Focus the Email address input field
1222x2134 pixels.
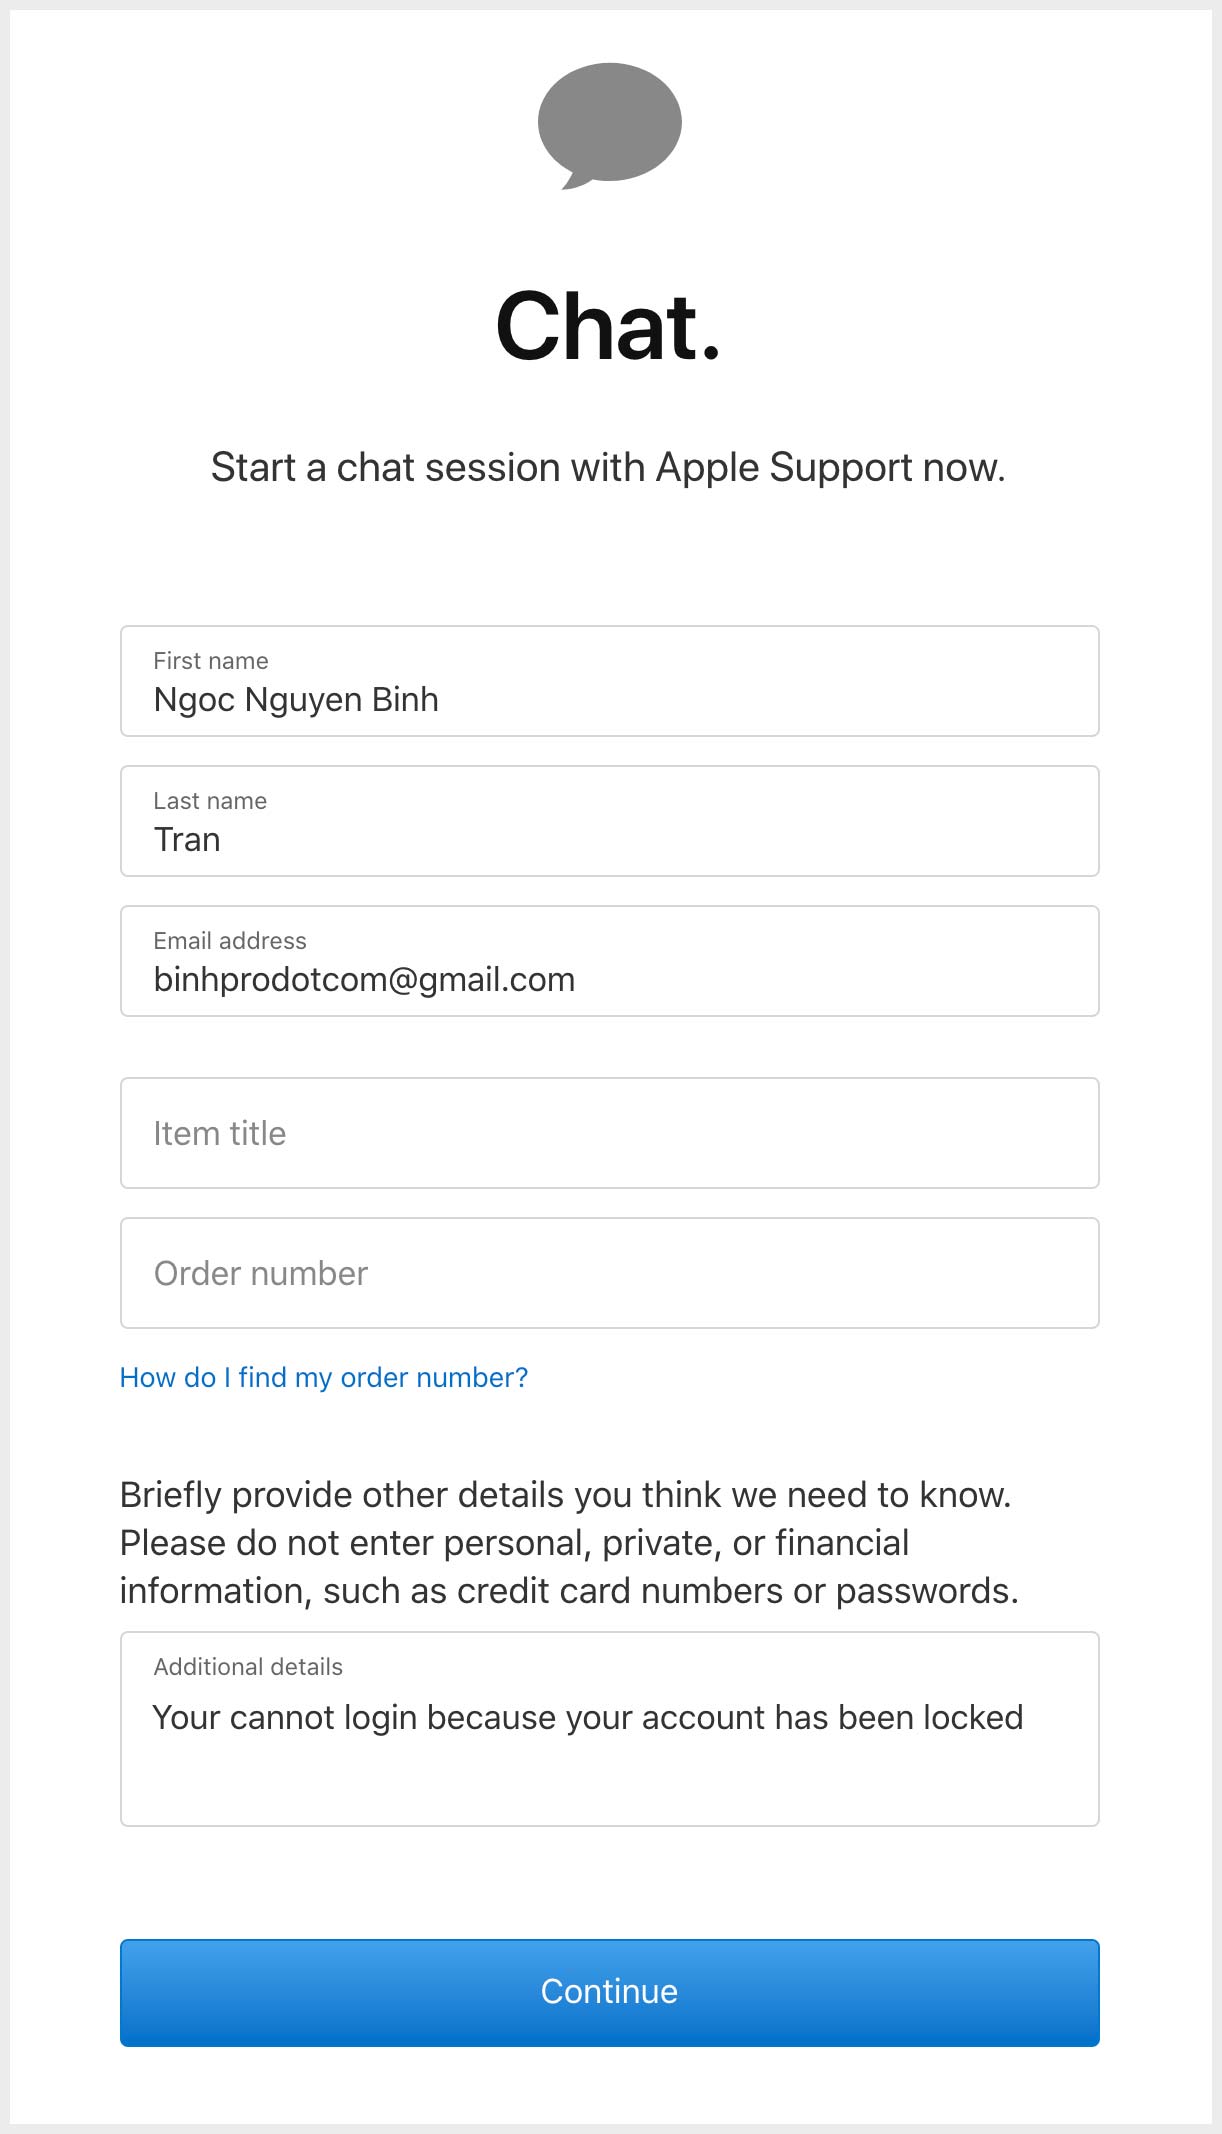[610, 961]
